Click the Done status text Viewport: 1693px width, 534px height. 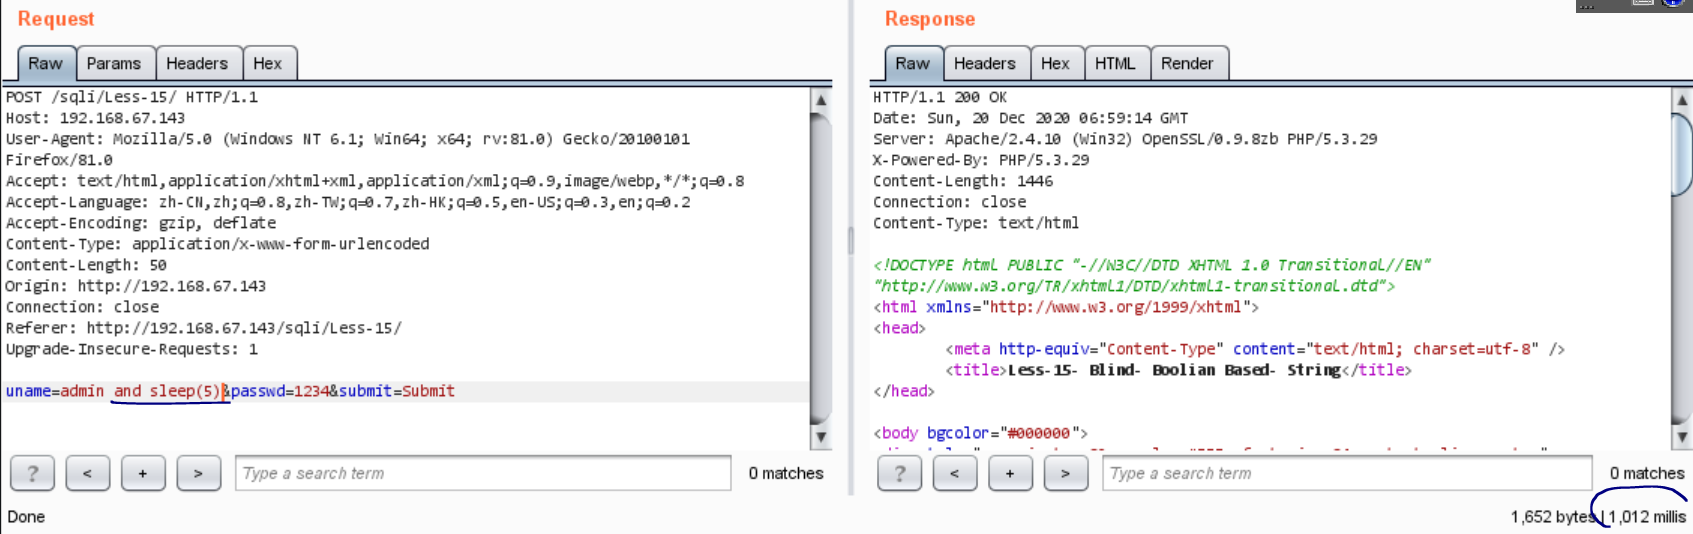[x=26, y=517]
